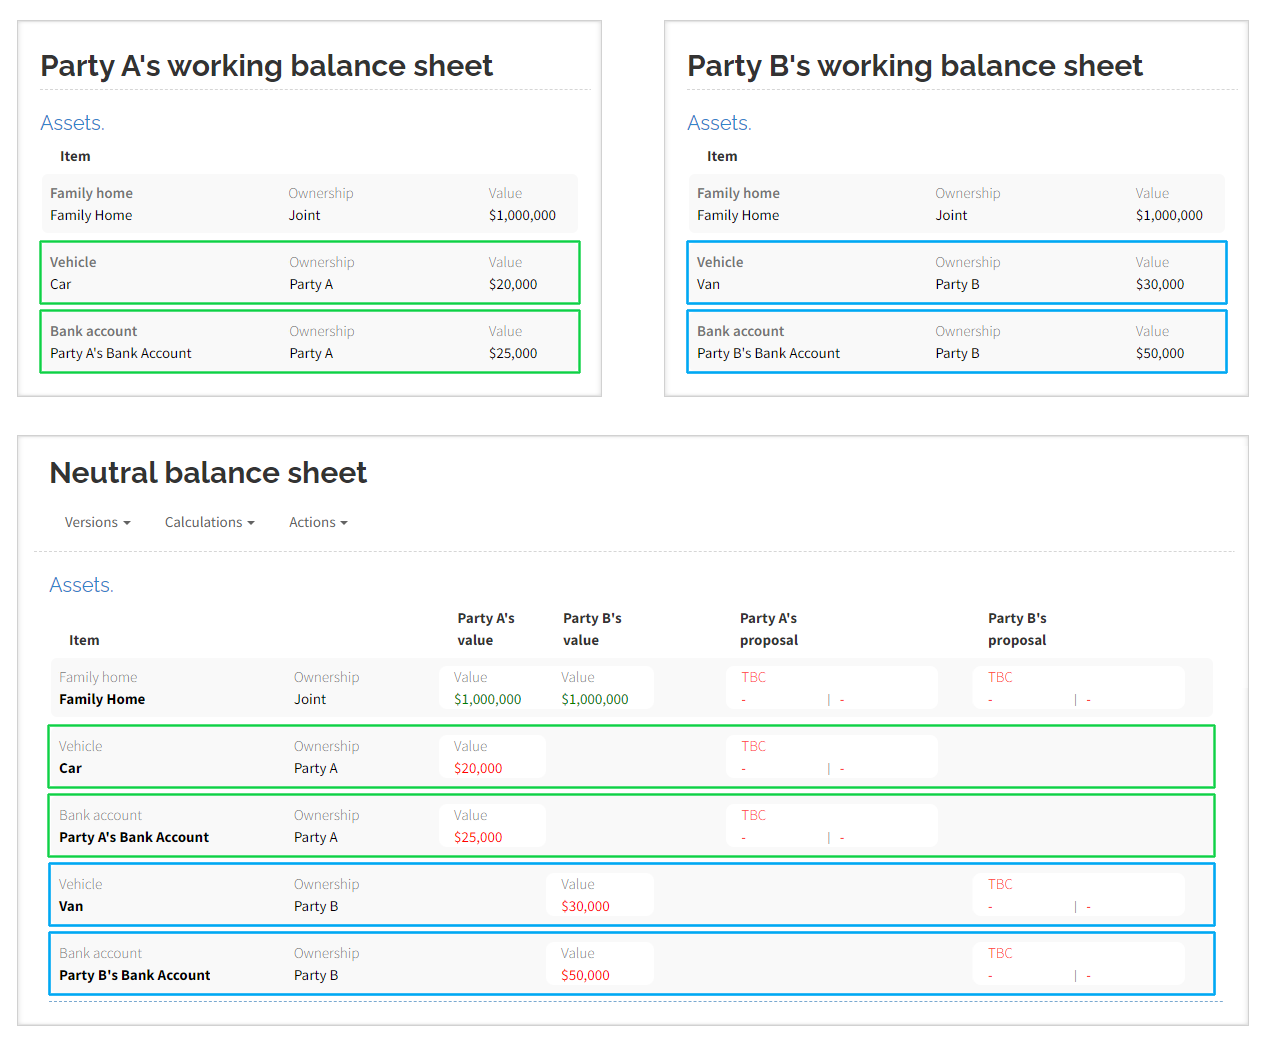Select Party B's Bank Account row in Party B's sheet
Screen dimensions: 1267x1041
[956, 342]
